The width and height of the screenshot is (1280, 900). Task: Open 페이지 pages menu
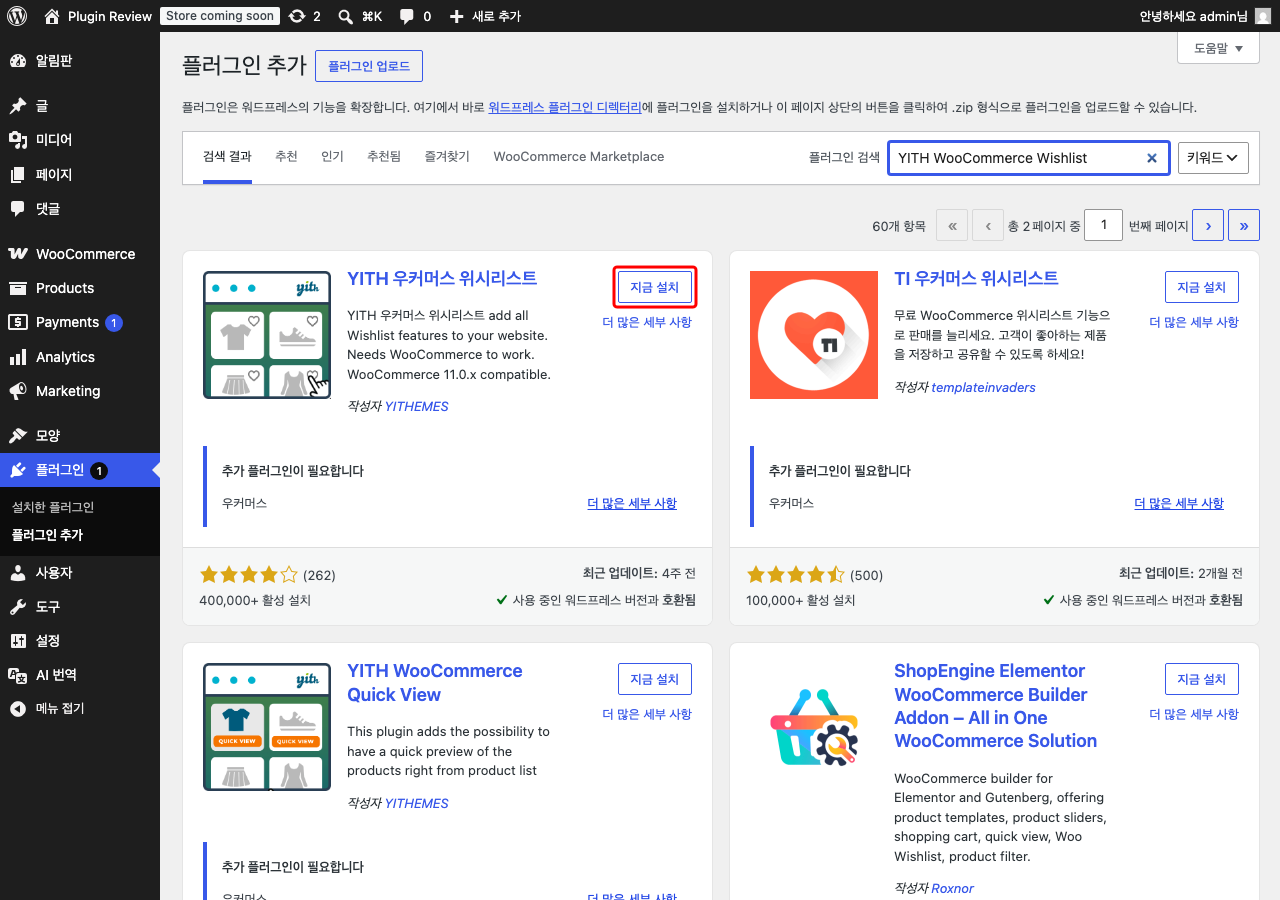80,175
